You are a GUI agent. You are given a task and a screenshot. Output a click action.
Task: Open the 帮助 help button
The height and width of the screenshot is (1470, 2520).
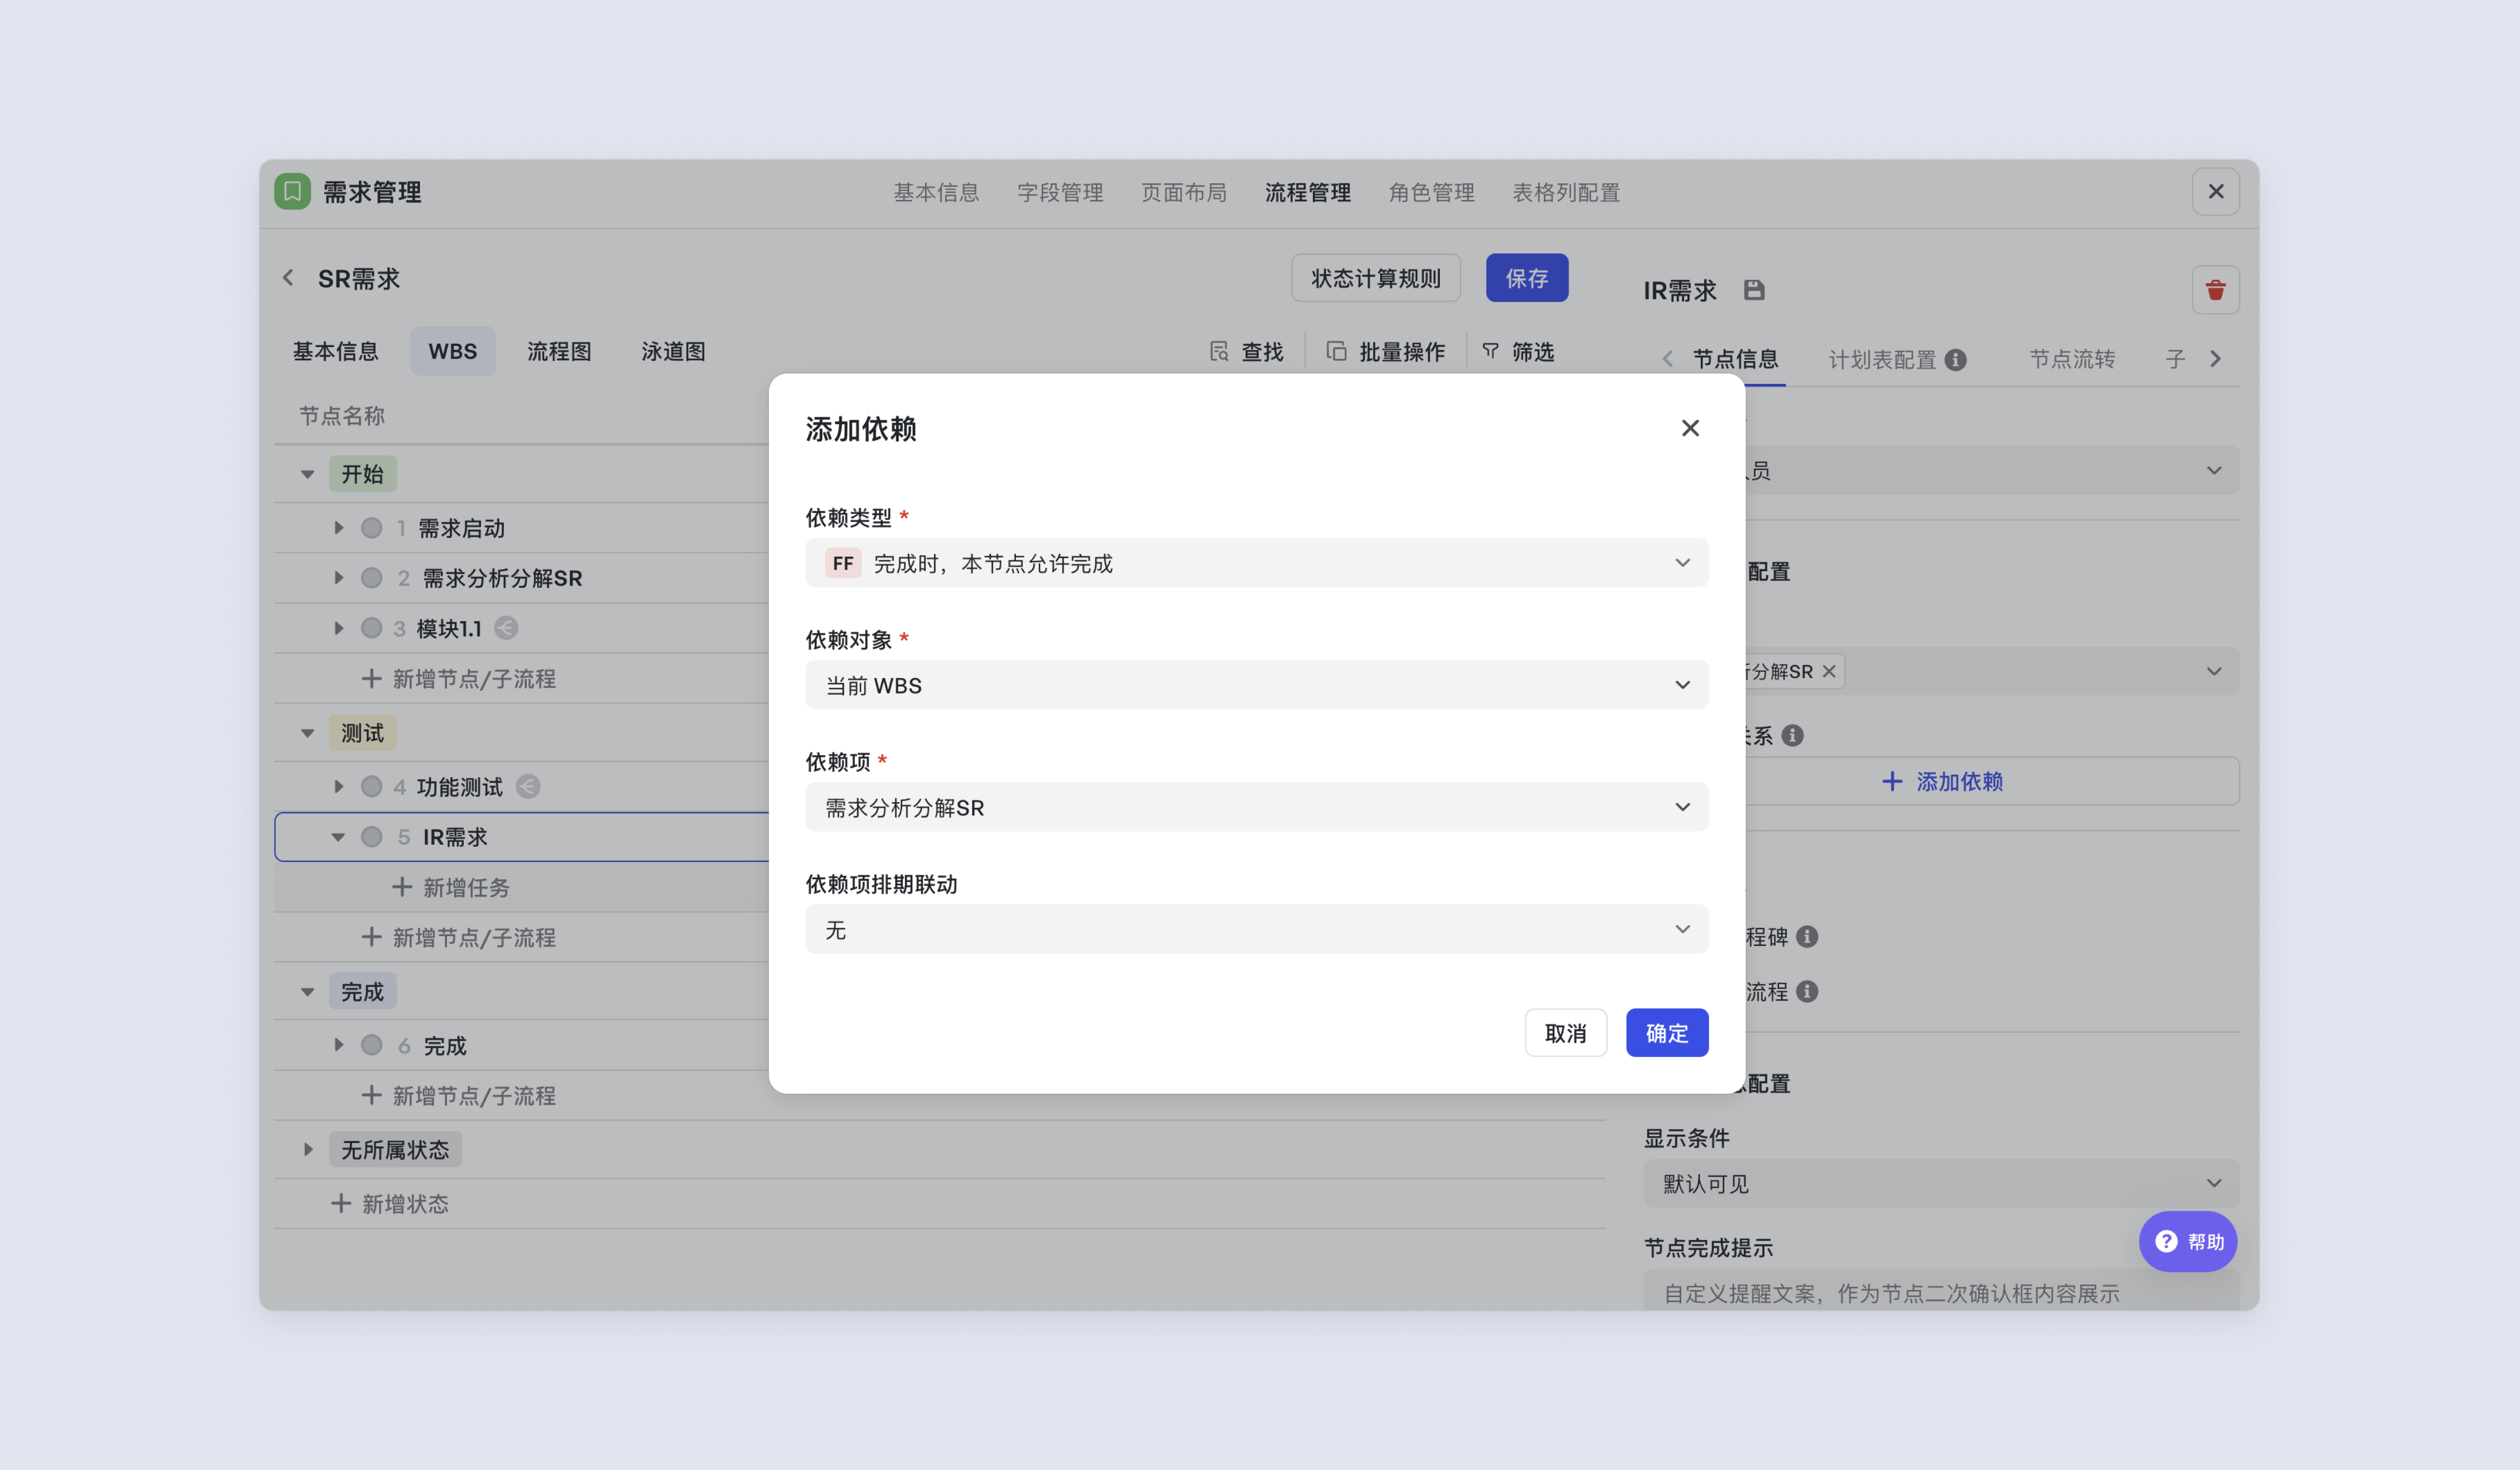tap(2187, 1241)
